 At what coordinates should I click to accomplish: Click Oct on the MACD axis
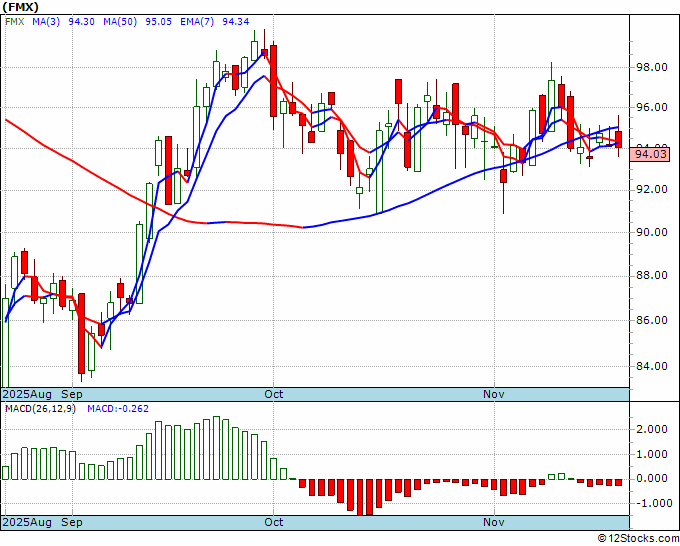click(x=274, y=522)
